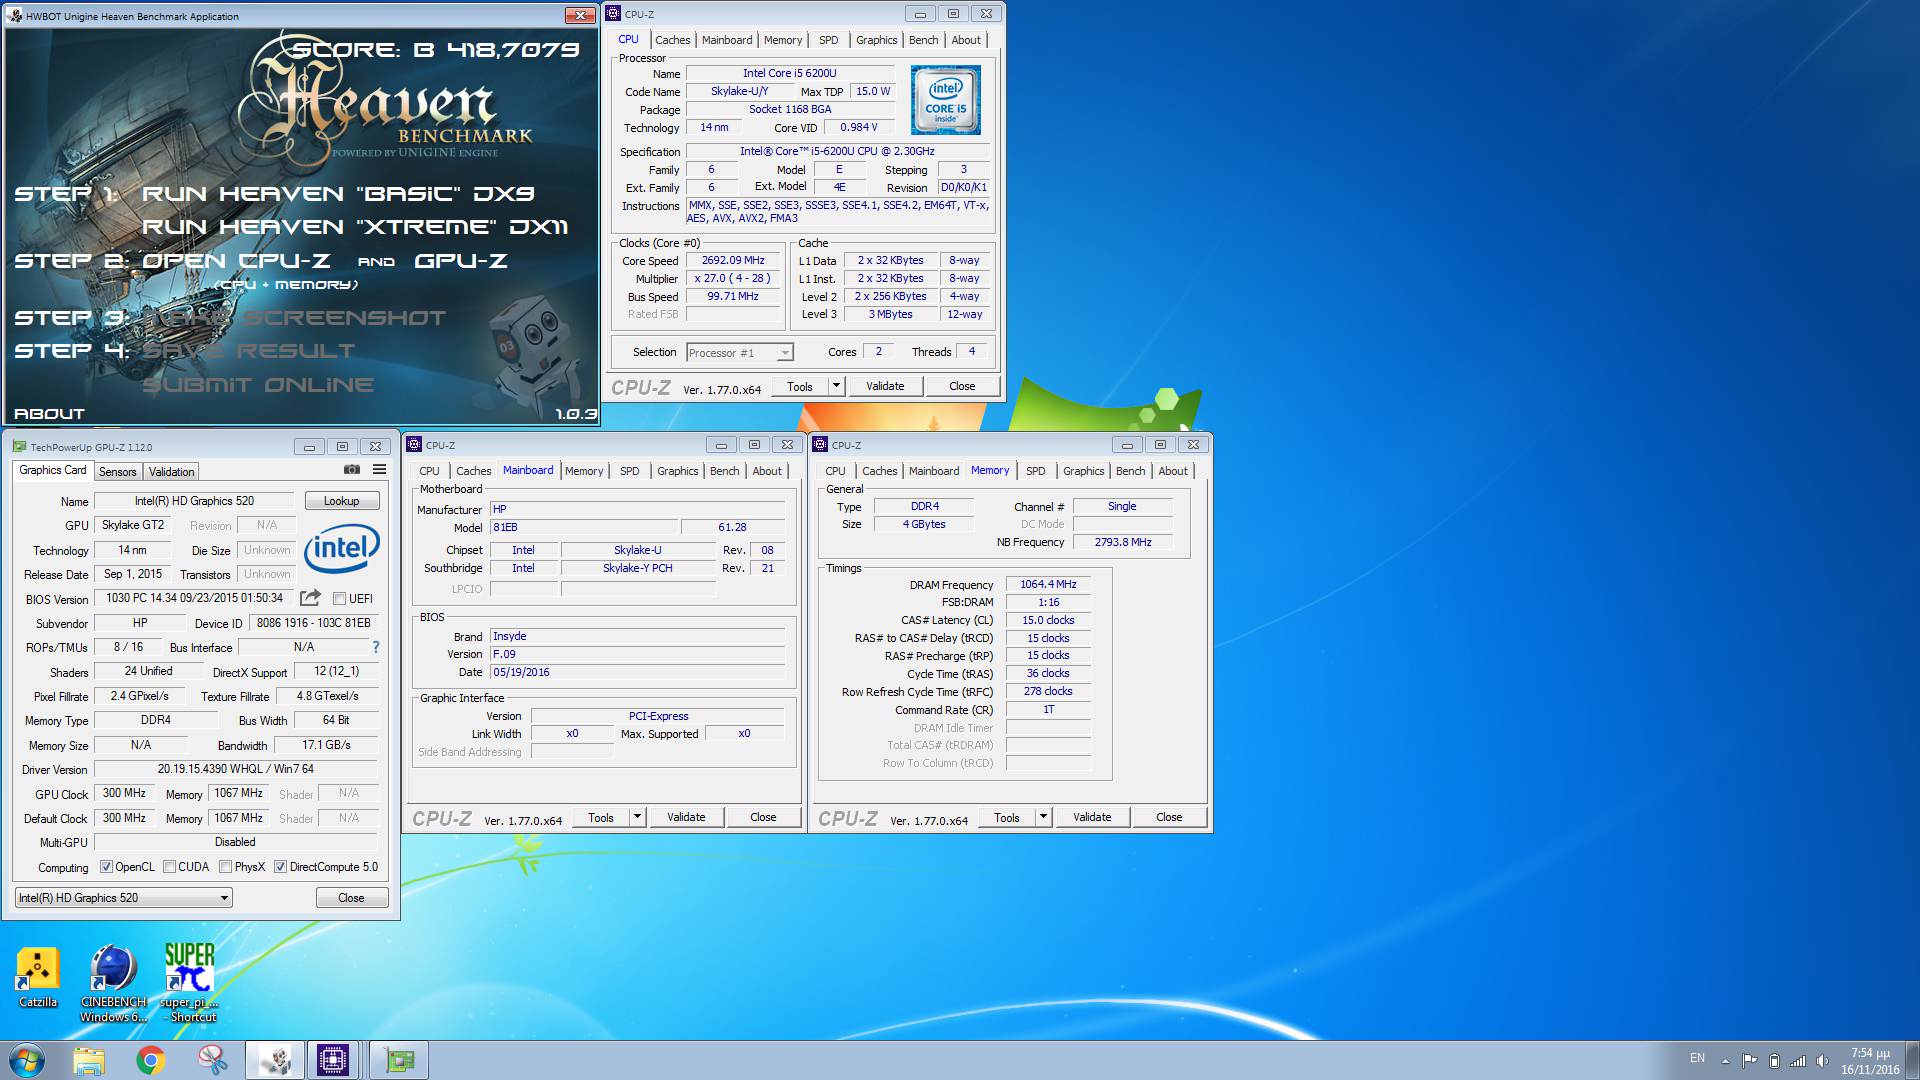
Task: Toggle the CUDA checkbox
Action: 169,867
